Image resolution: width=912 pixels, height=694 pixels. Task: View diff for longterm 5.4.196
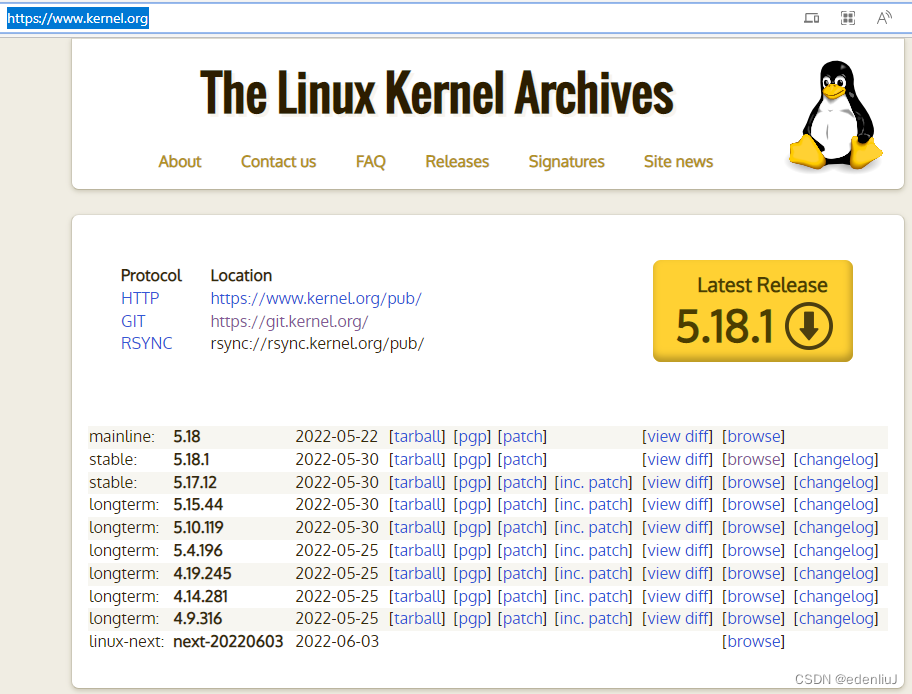point(678,550)
